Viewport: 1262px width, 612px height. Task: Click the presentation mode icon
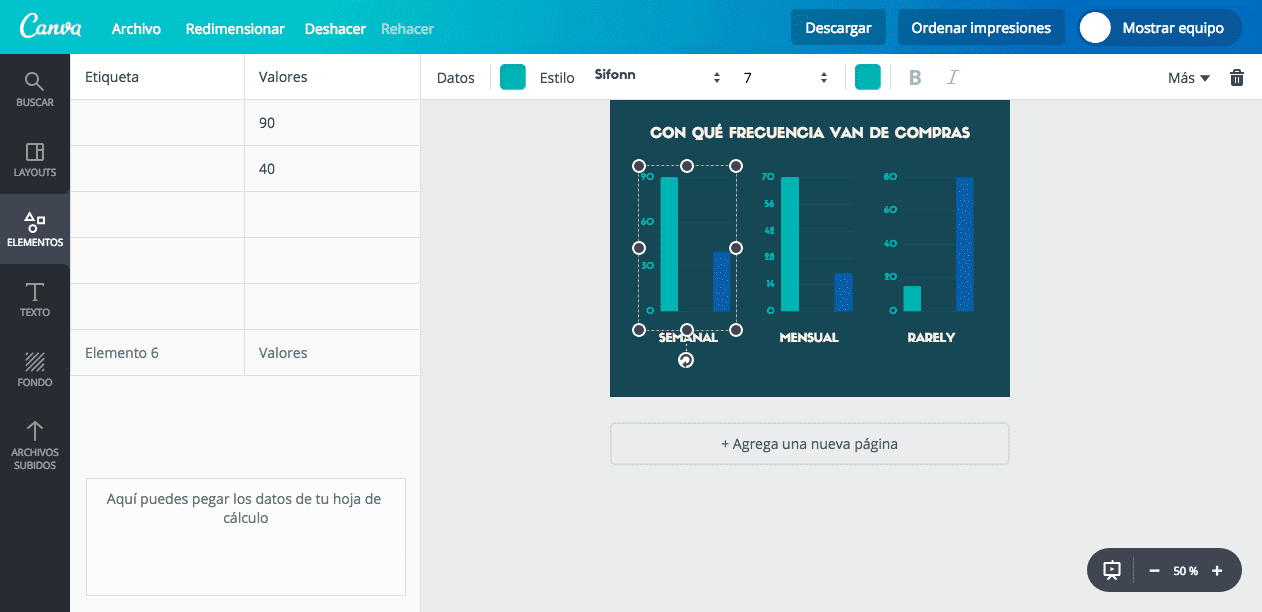coord(1112,570)
